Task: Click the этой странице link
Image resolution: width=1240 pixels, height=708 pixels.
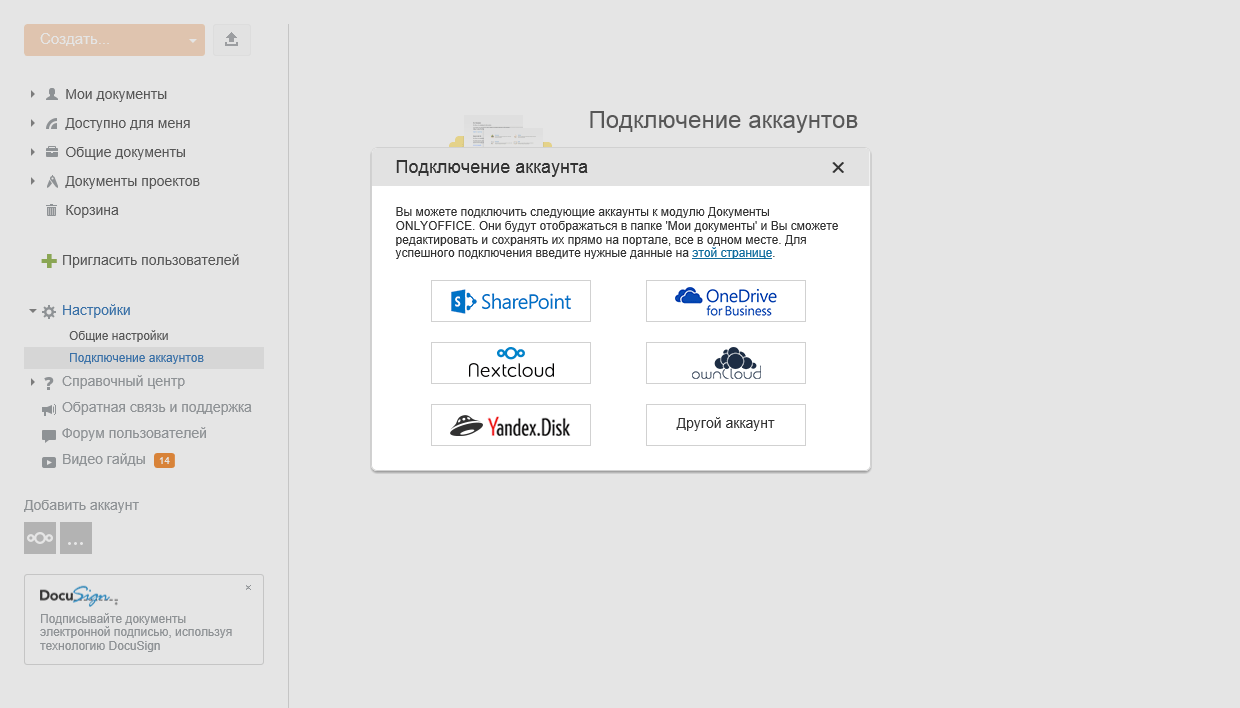Action: pos(732,253)
